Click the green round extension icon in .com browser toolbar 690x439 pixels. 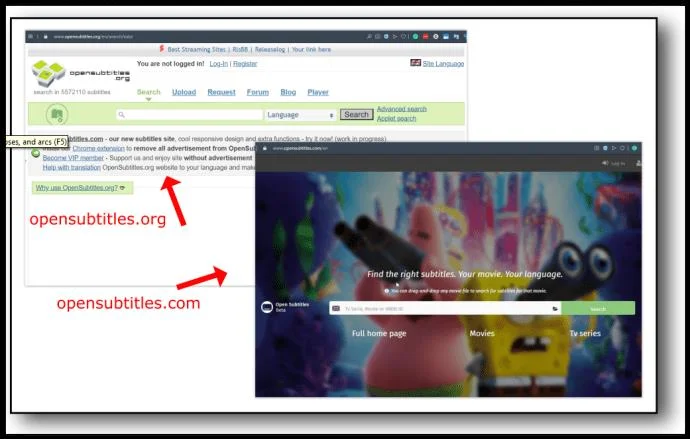634,148
